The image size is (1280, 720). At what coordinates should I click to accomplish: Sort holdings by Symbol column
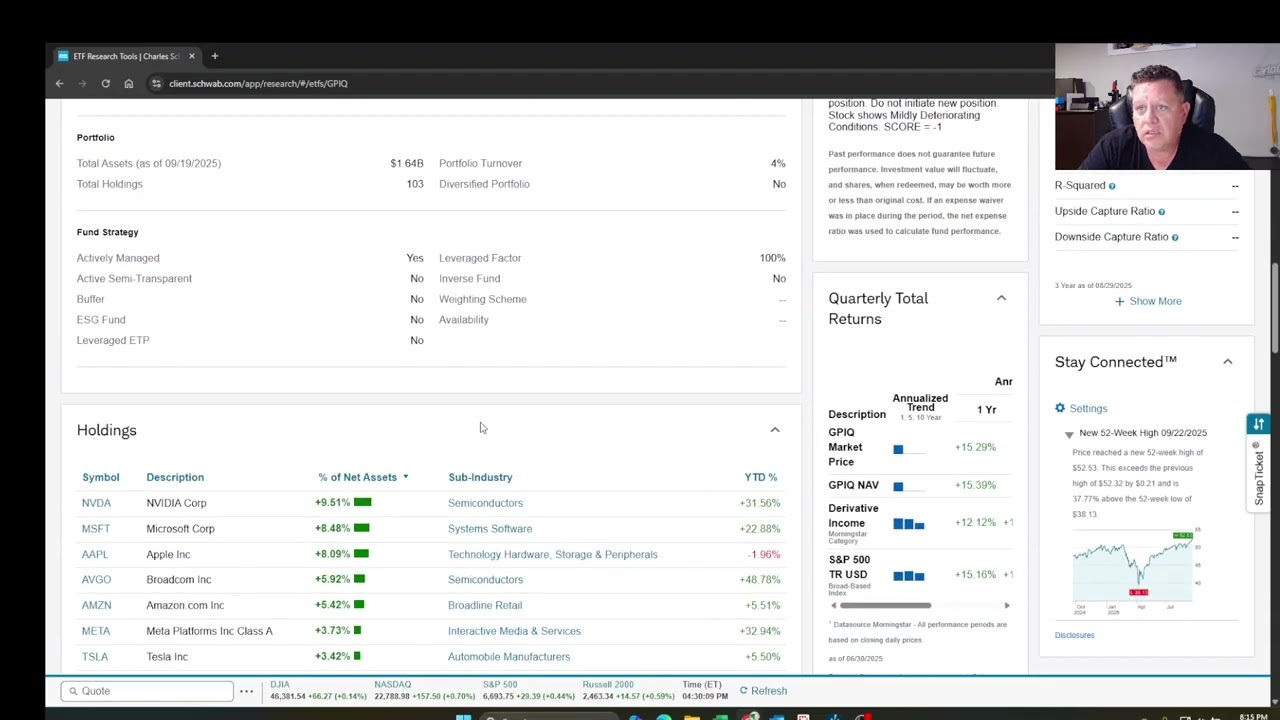[101, 477]
